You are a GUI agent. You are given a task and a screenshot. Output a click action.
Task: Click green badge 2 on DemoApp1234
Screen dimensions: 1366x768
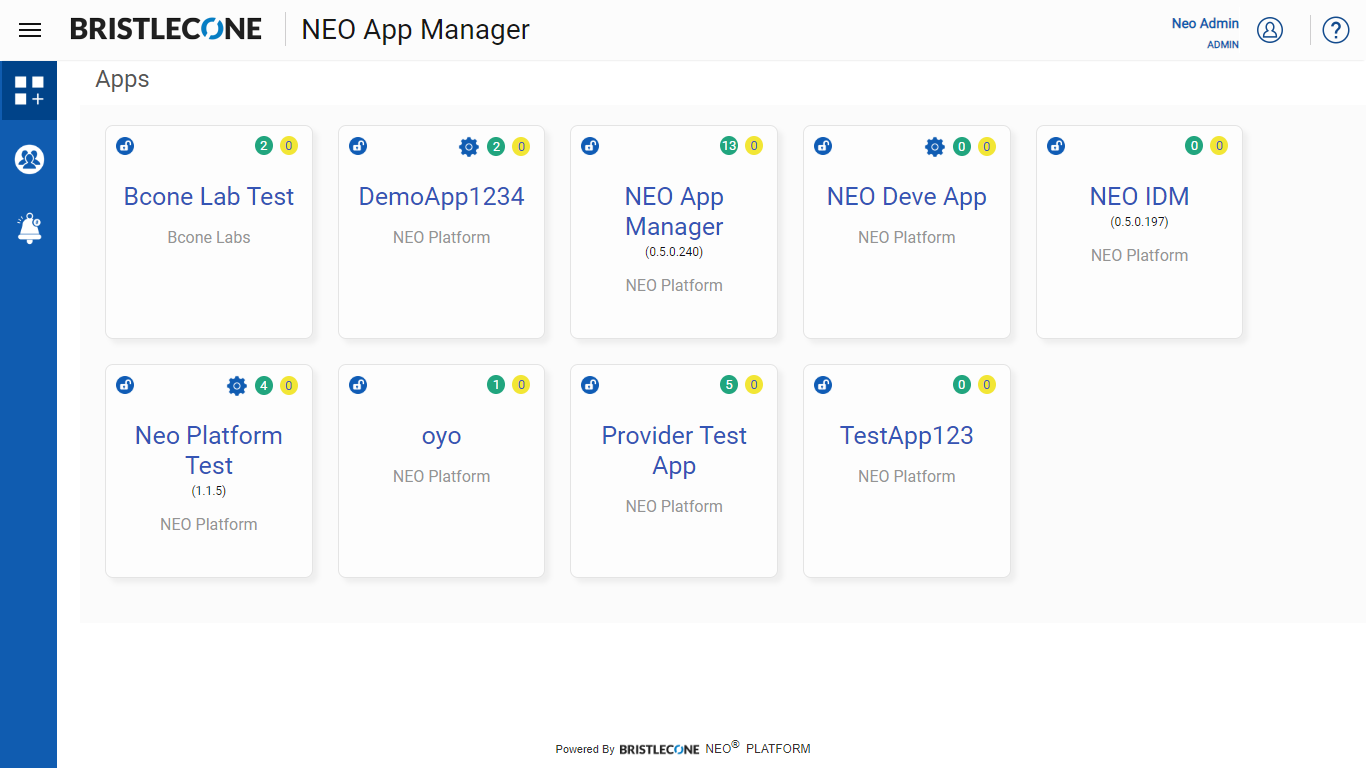496,147
